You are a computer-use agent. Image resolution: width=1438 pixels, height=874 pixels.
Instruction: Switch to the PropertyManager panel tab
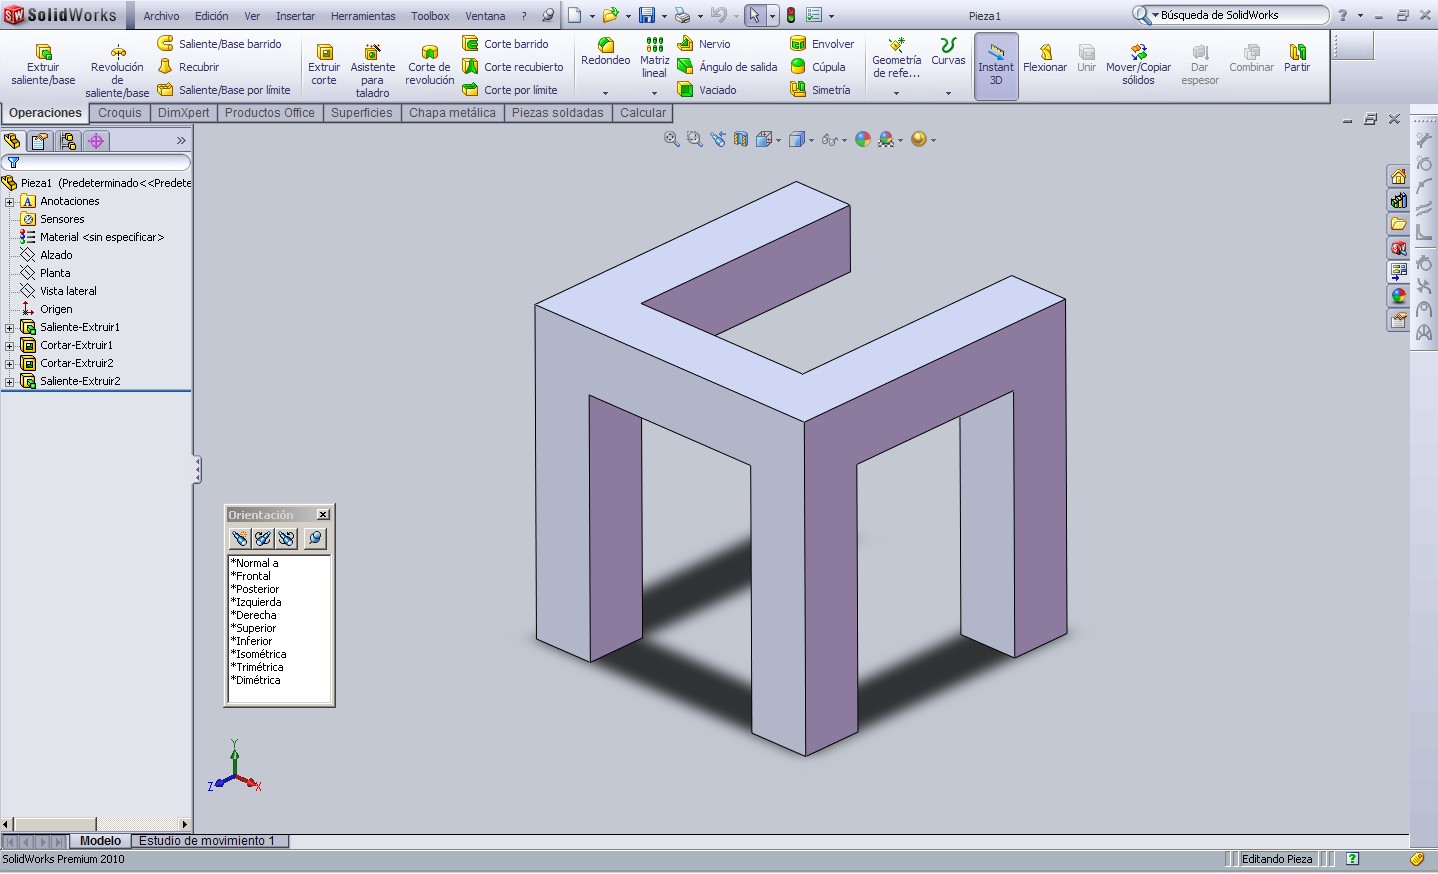click(x=40, y=141)
